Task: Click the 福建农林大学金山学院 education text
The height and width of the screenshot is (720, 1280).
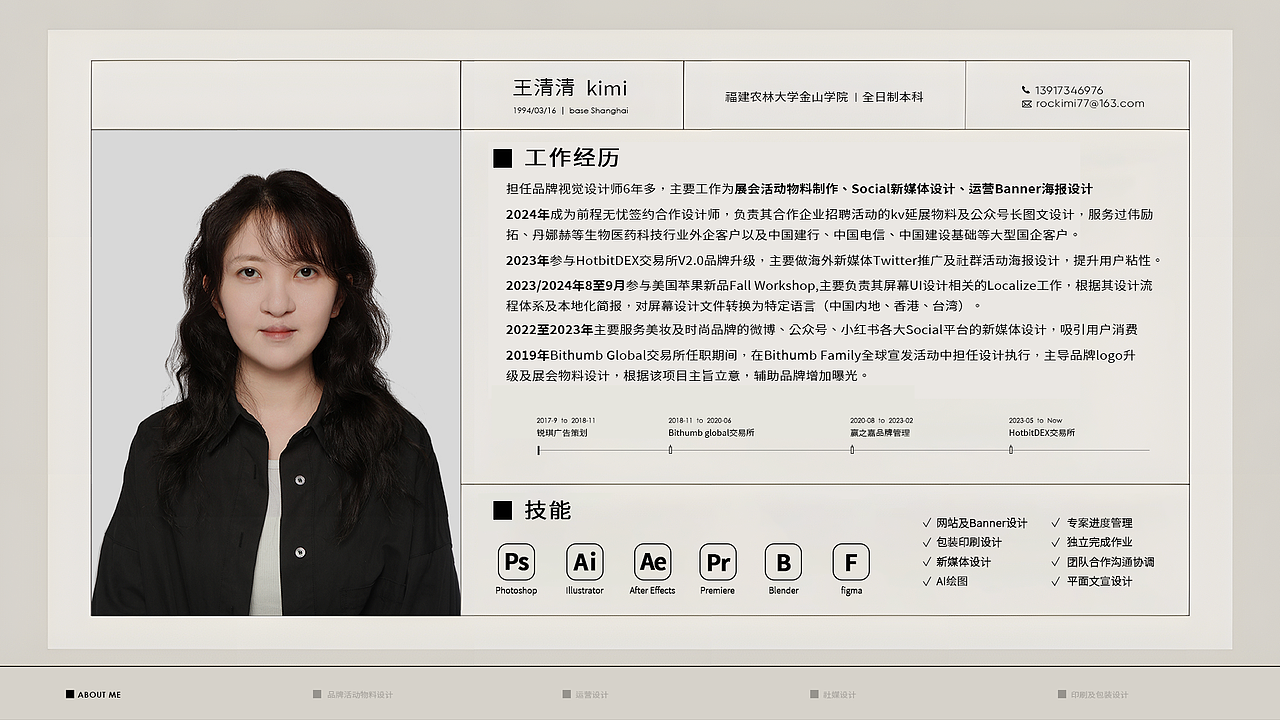Action: pyautogui.click(x=787, y=97)
